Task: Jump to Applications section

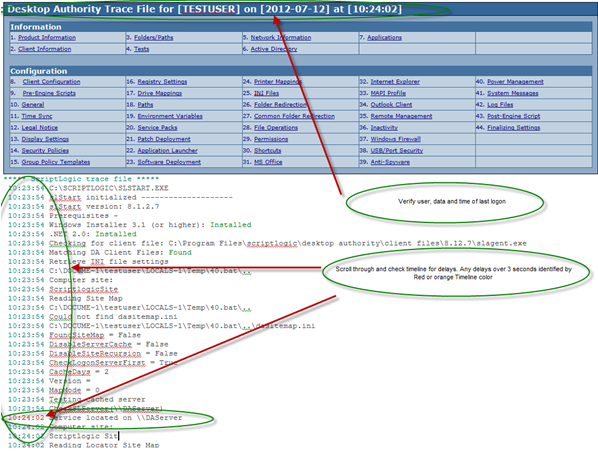Action: click(384, 37)
